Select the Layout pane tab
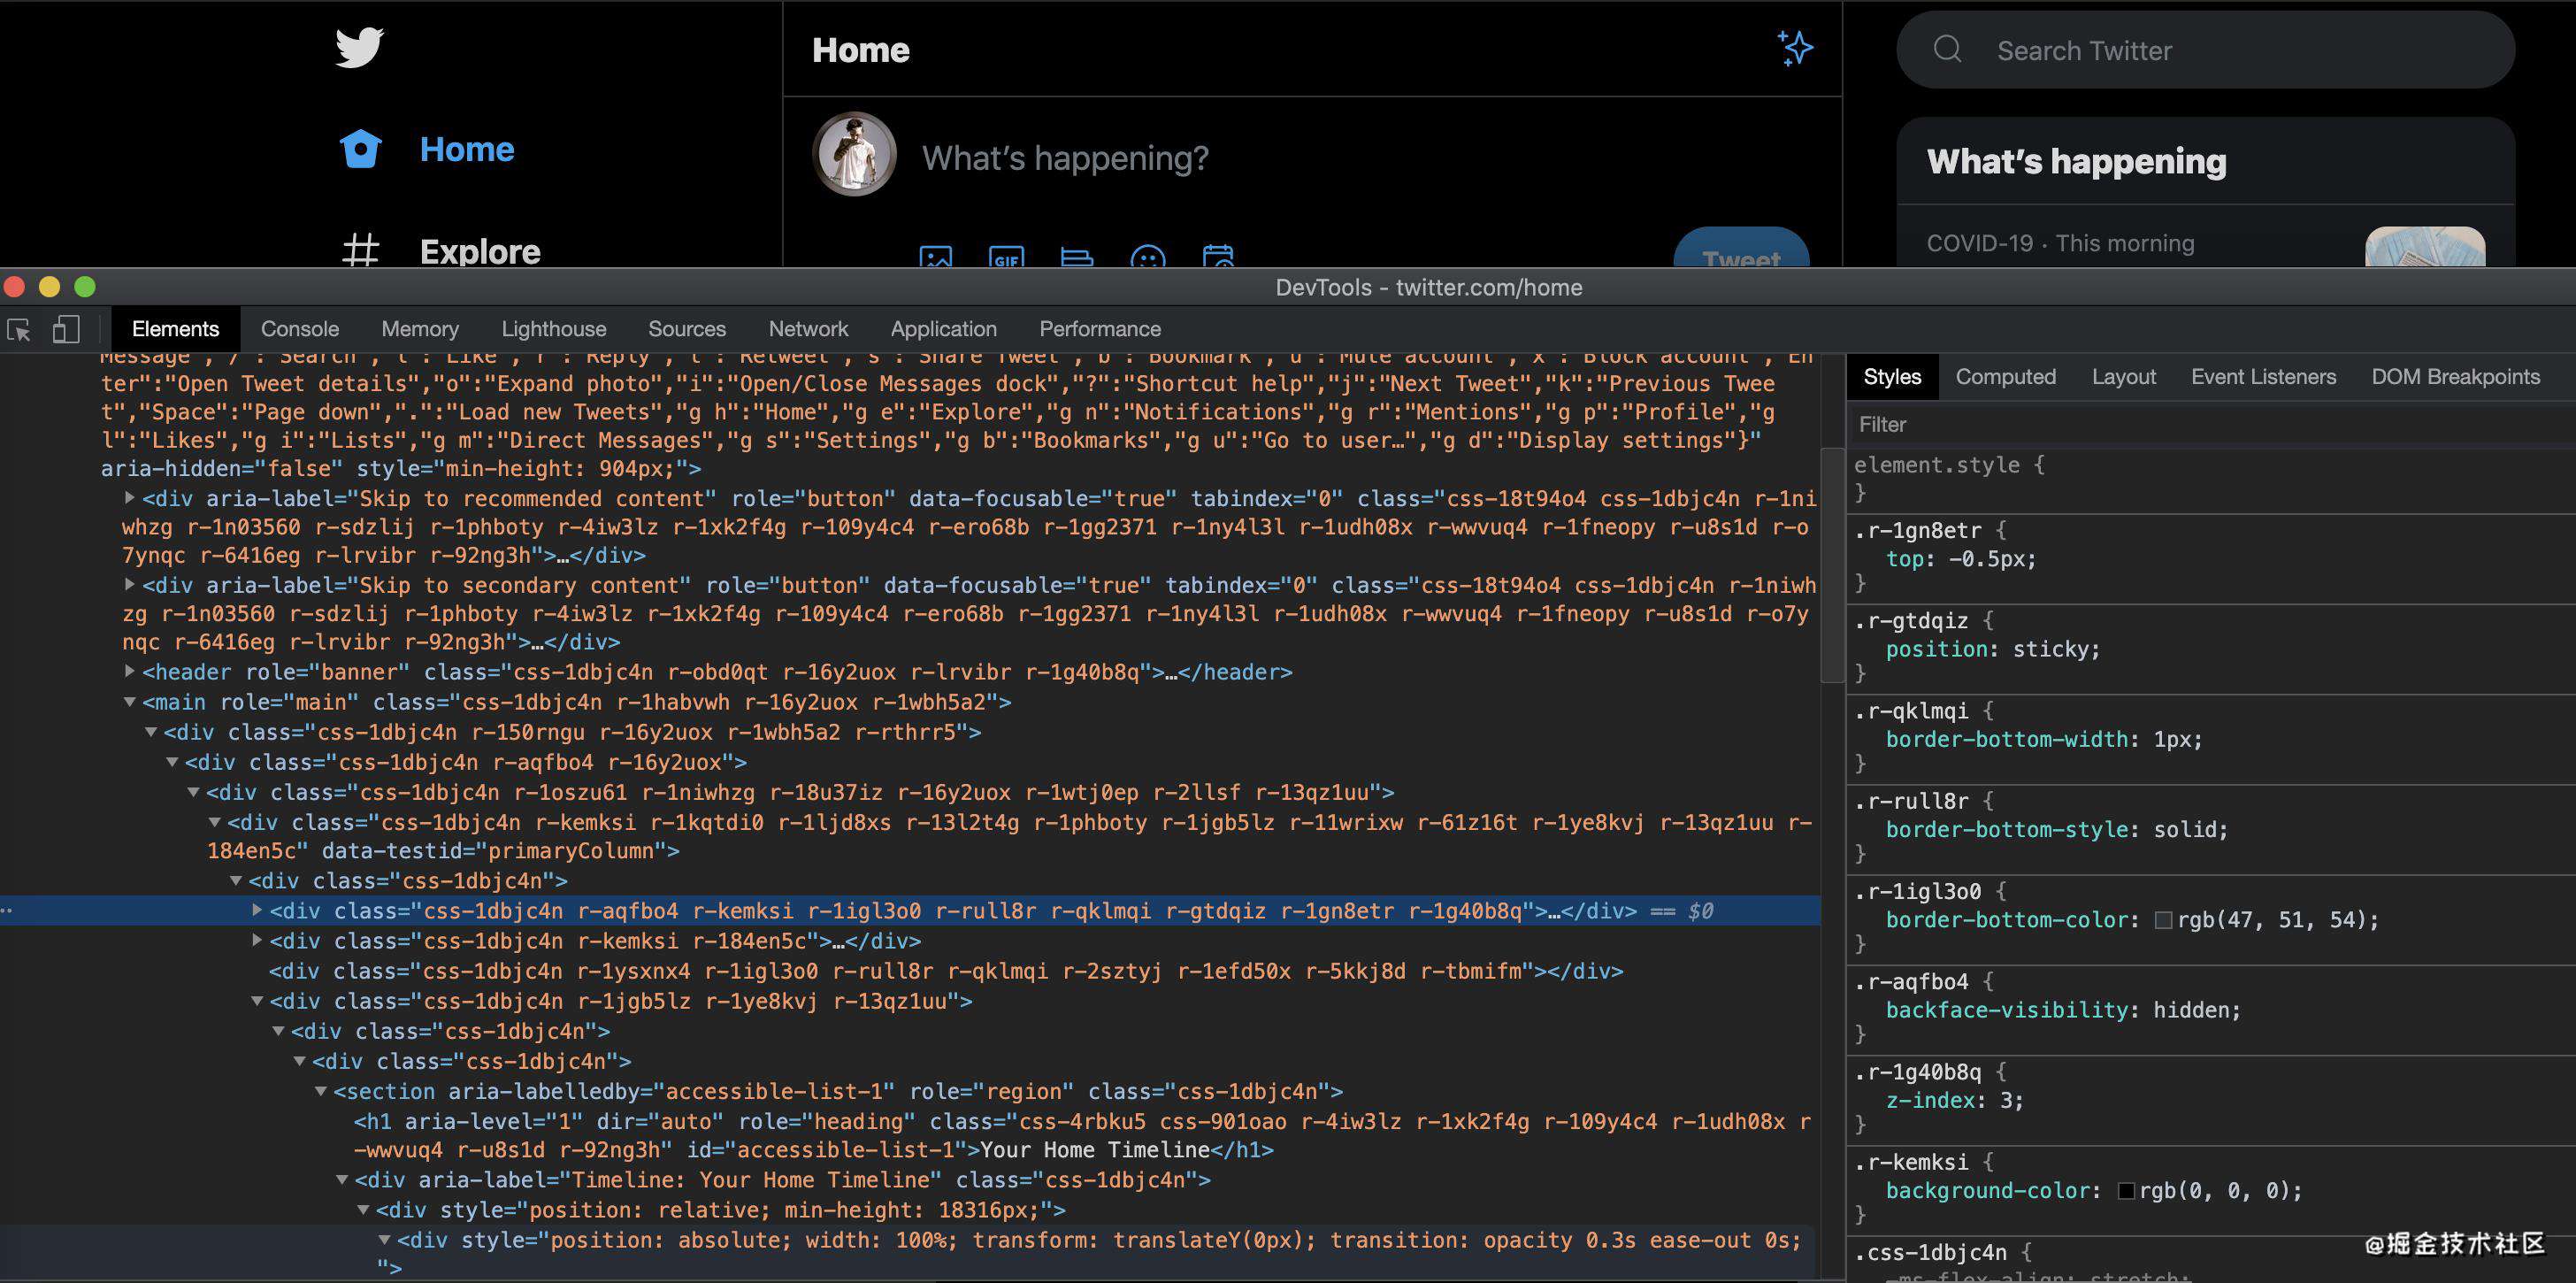Screen dimensions: 2576x1283 coord(2123,377)
